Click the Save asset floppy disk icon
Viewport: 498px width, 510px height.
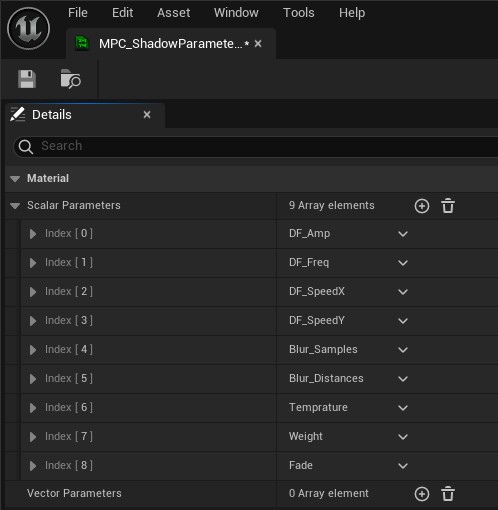[x=27, y=79]
